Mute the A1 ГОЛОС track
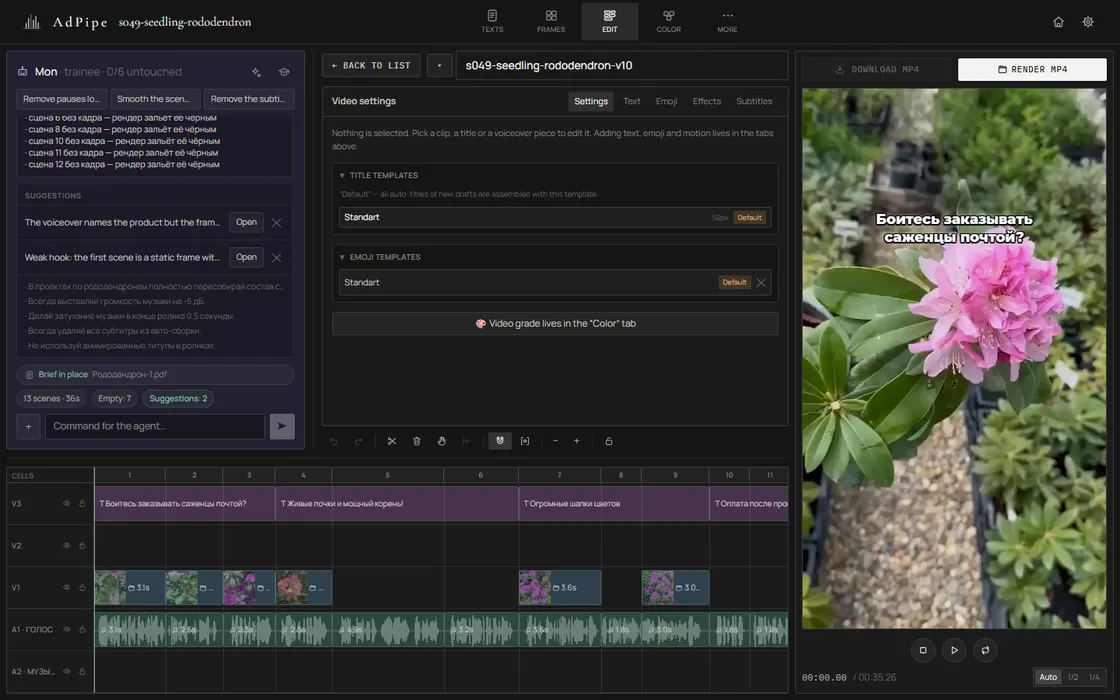This screenshot has width=1120, height=700. (66, 629)
